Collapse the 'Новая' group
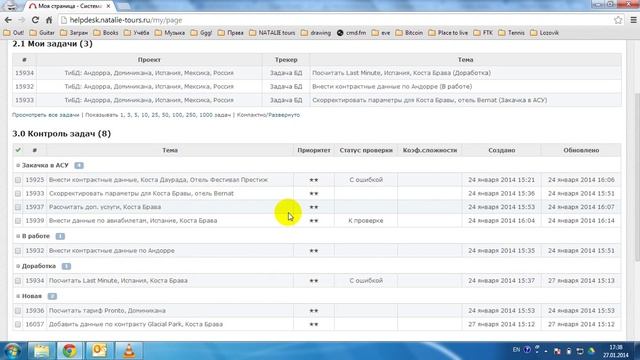The height and width of the screenshot is (360, 640). click(18, 296)
